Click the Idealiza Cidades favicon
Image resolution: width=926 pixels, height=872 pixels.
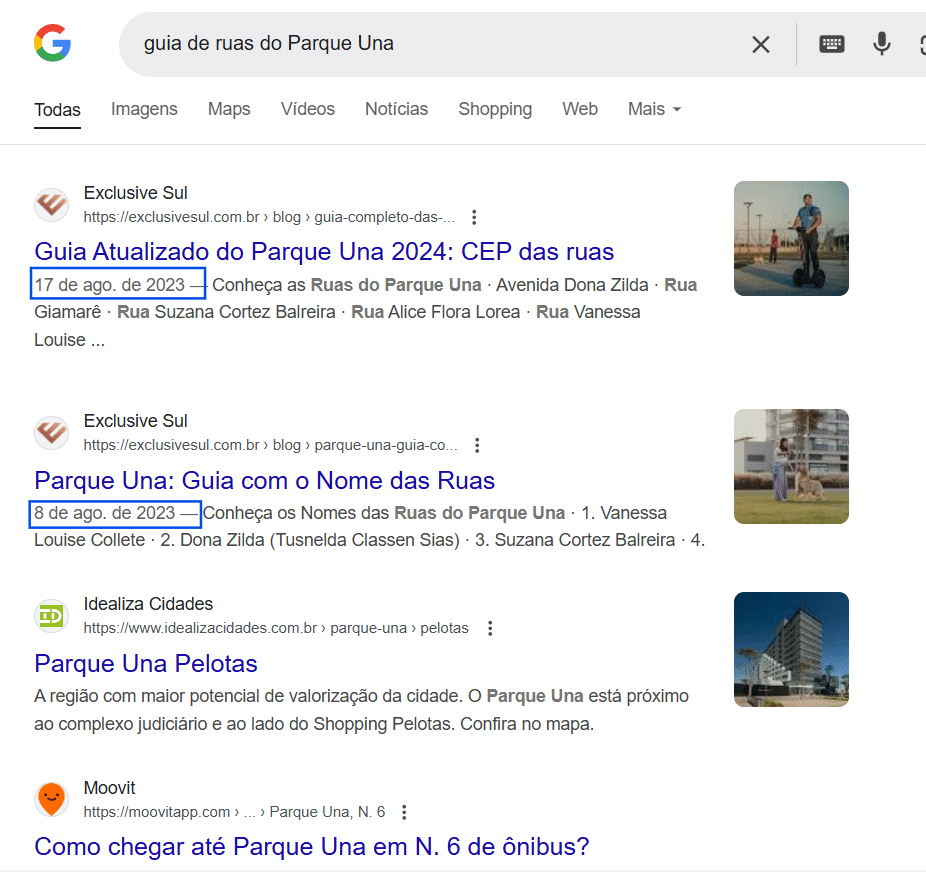[x=51, y=616]
